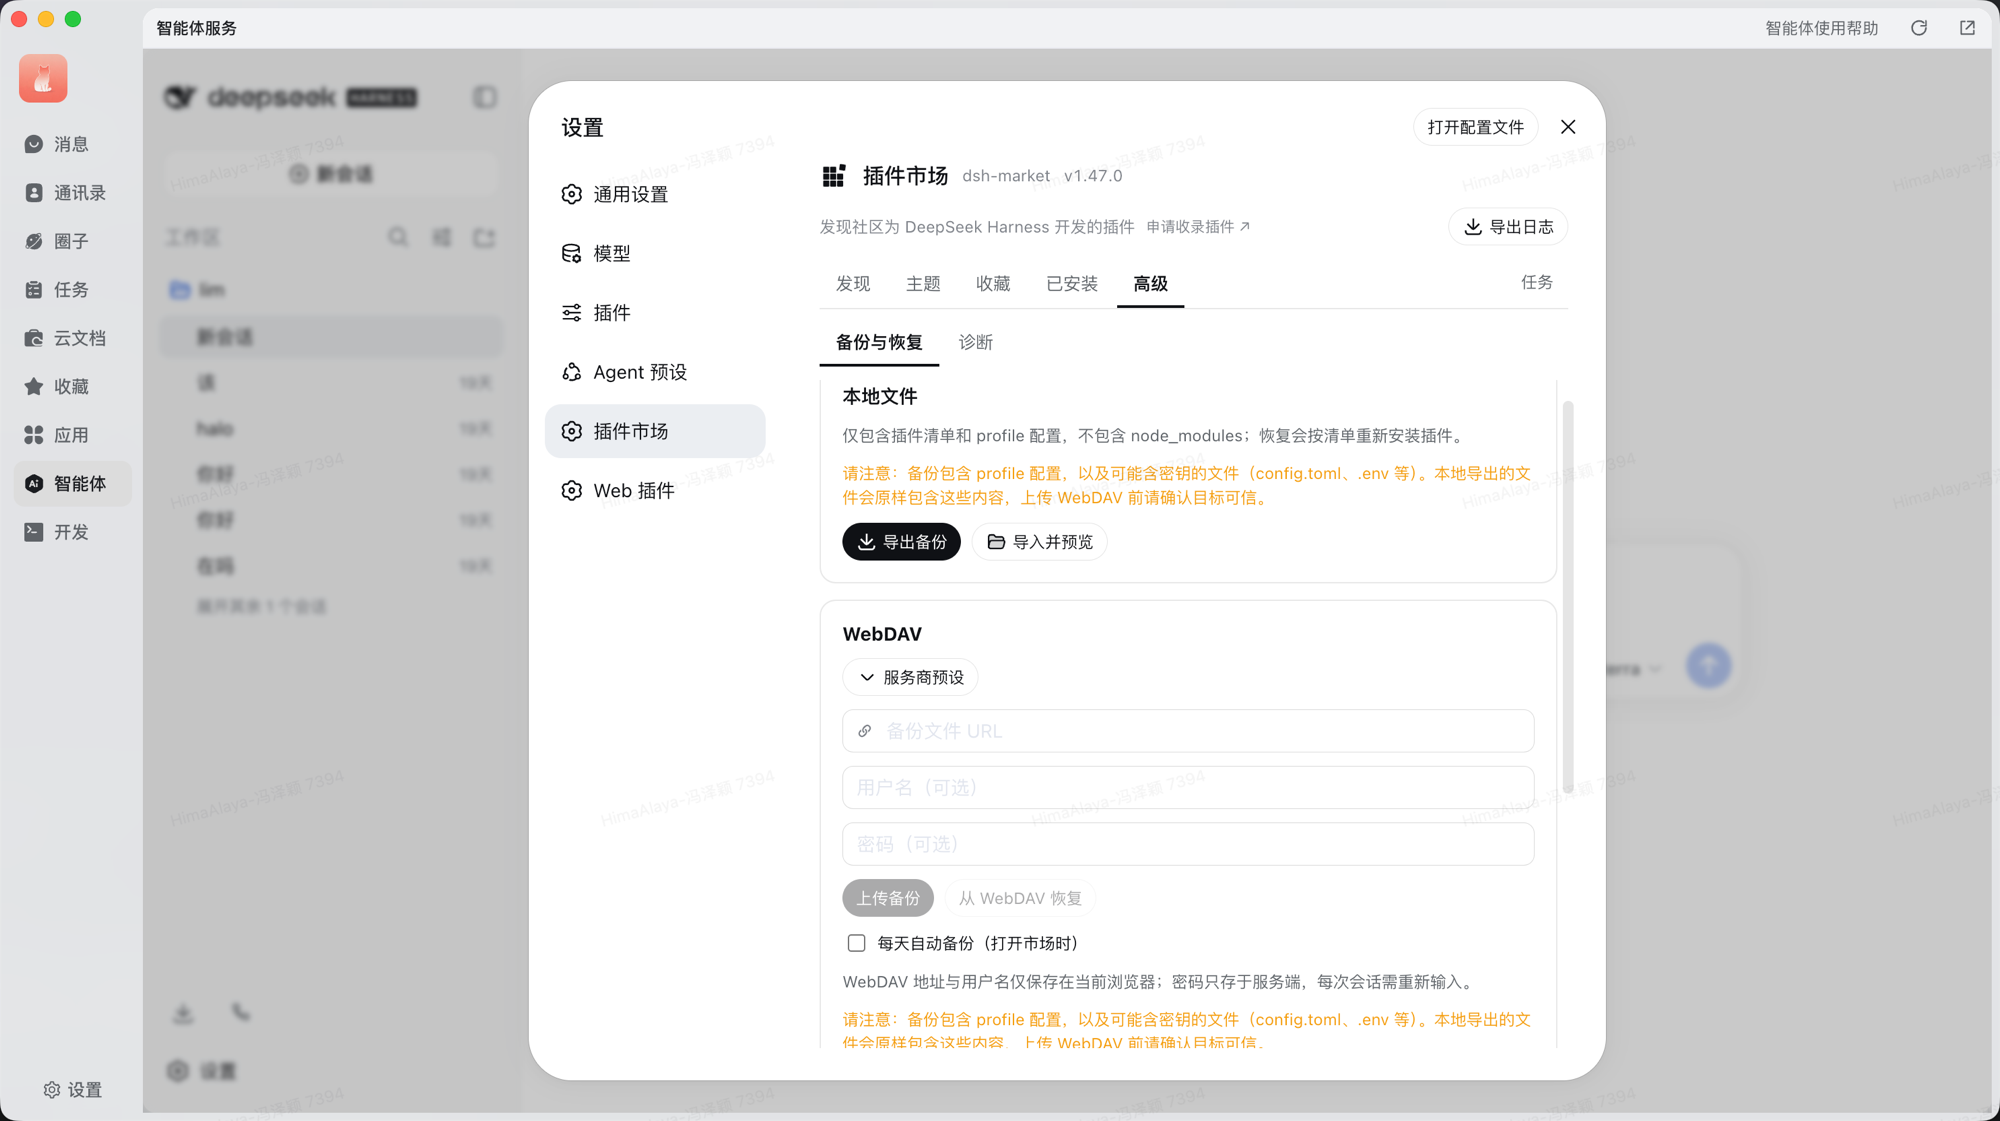Click 上传备份 upload backup button
Viewport: 2000px width, 1121px height.
click(888, 898)
